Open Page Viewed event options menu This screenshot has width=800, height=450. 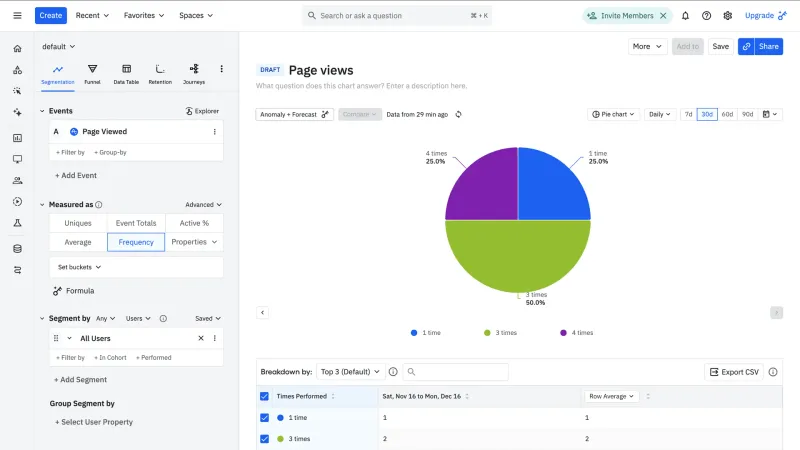214,132
